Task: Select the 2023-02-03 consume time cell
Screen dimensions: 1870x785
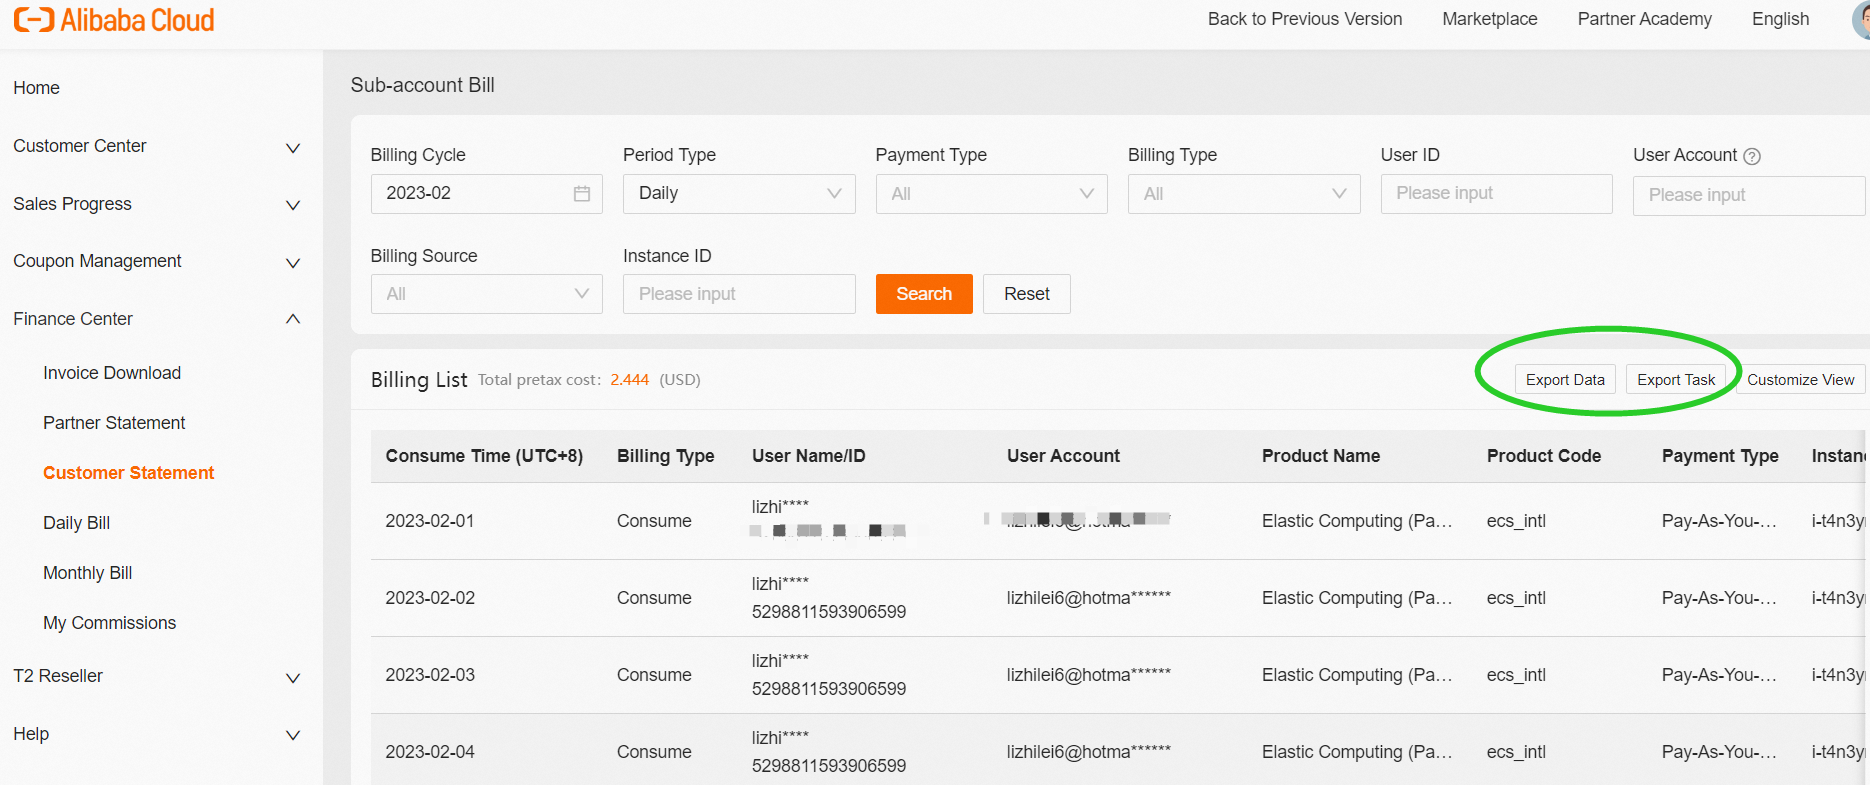Action: [430, 675]
